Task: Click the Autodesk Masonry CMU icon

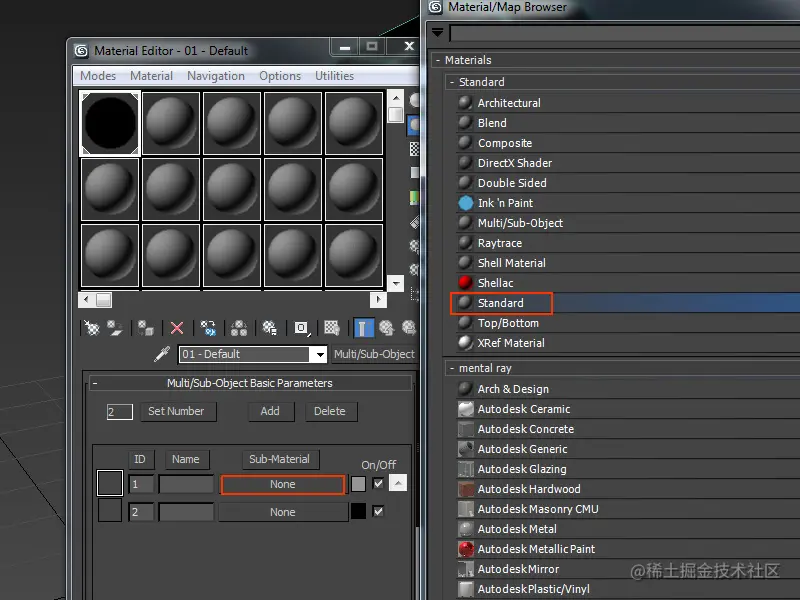Action: pos(465,509)
